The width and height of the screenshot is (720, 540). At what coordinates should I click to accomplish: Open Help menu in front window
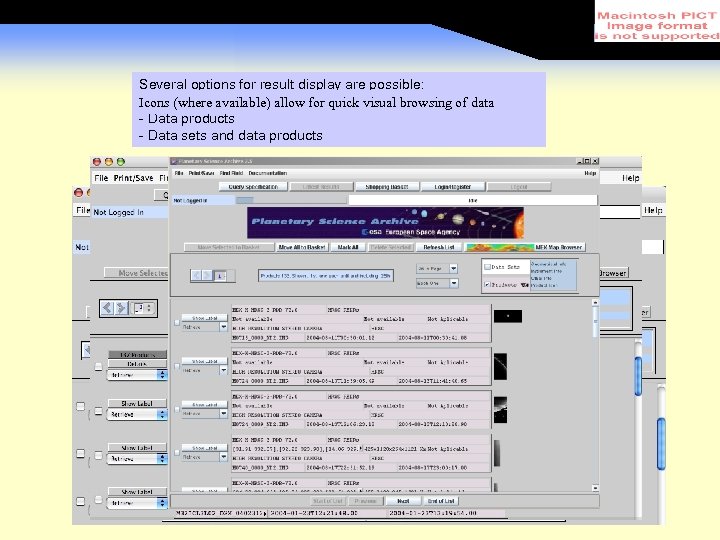(x=590, y=173)
